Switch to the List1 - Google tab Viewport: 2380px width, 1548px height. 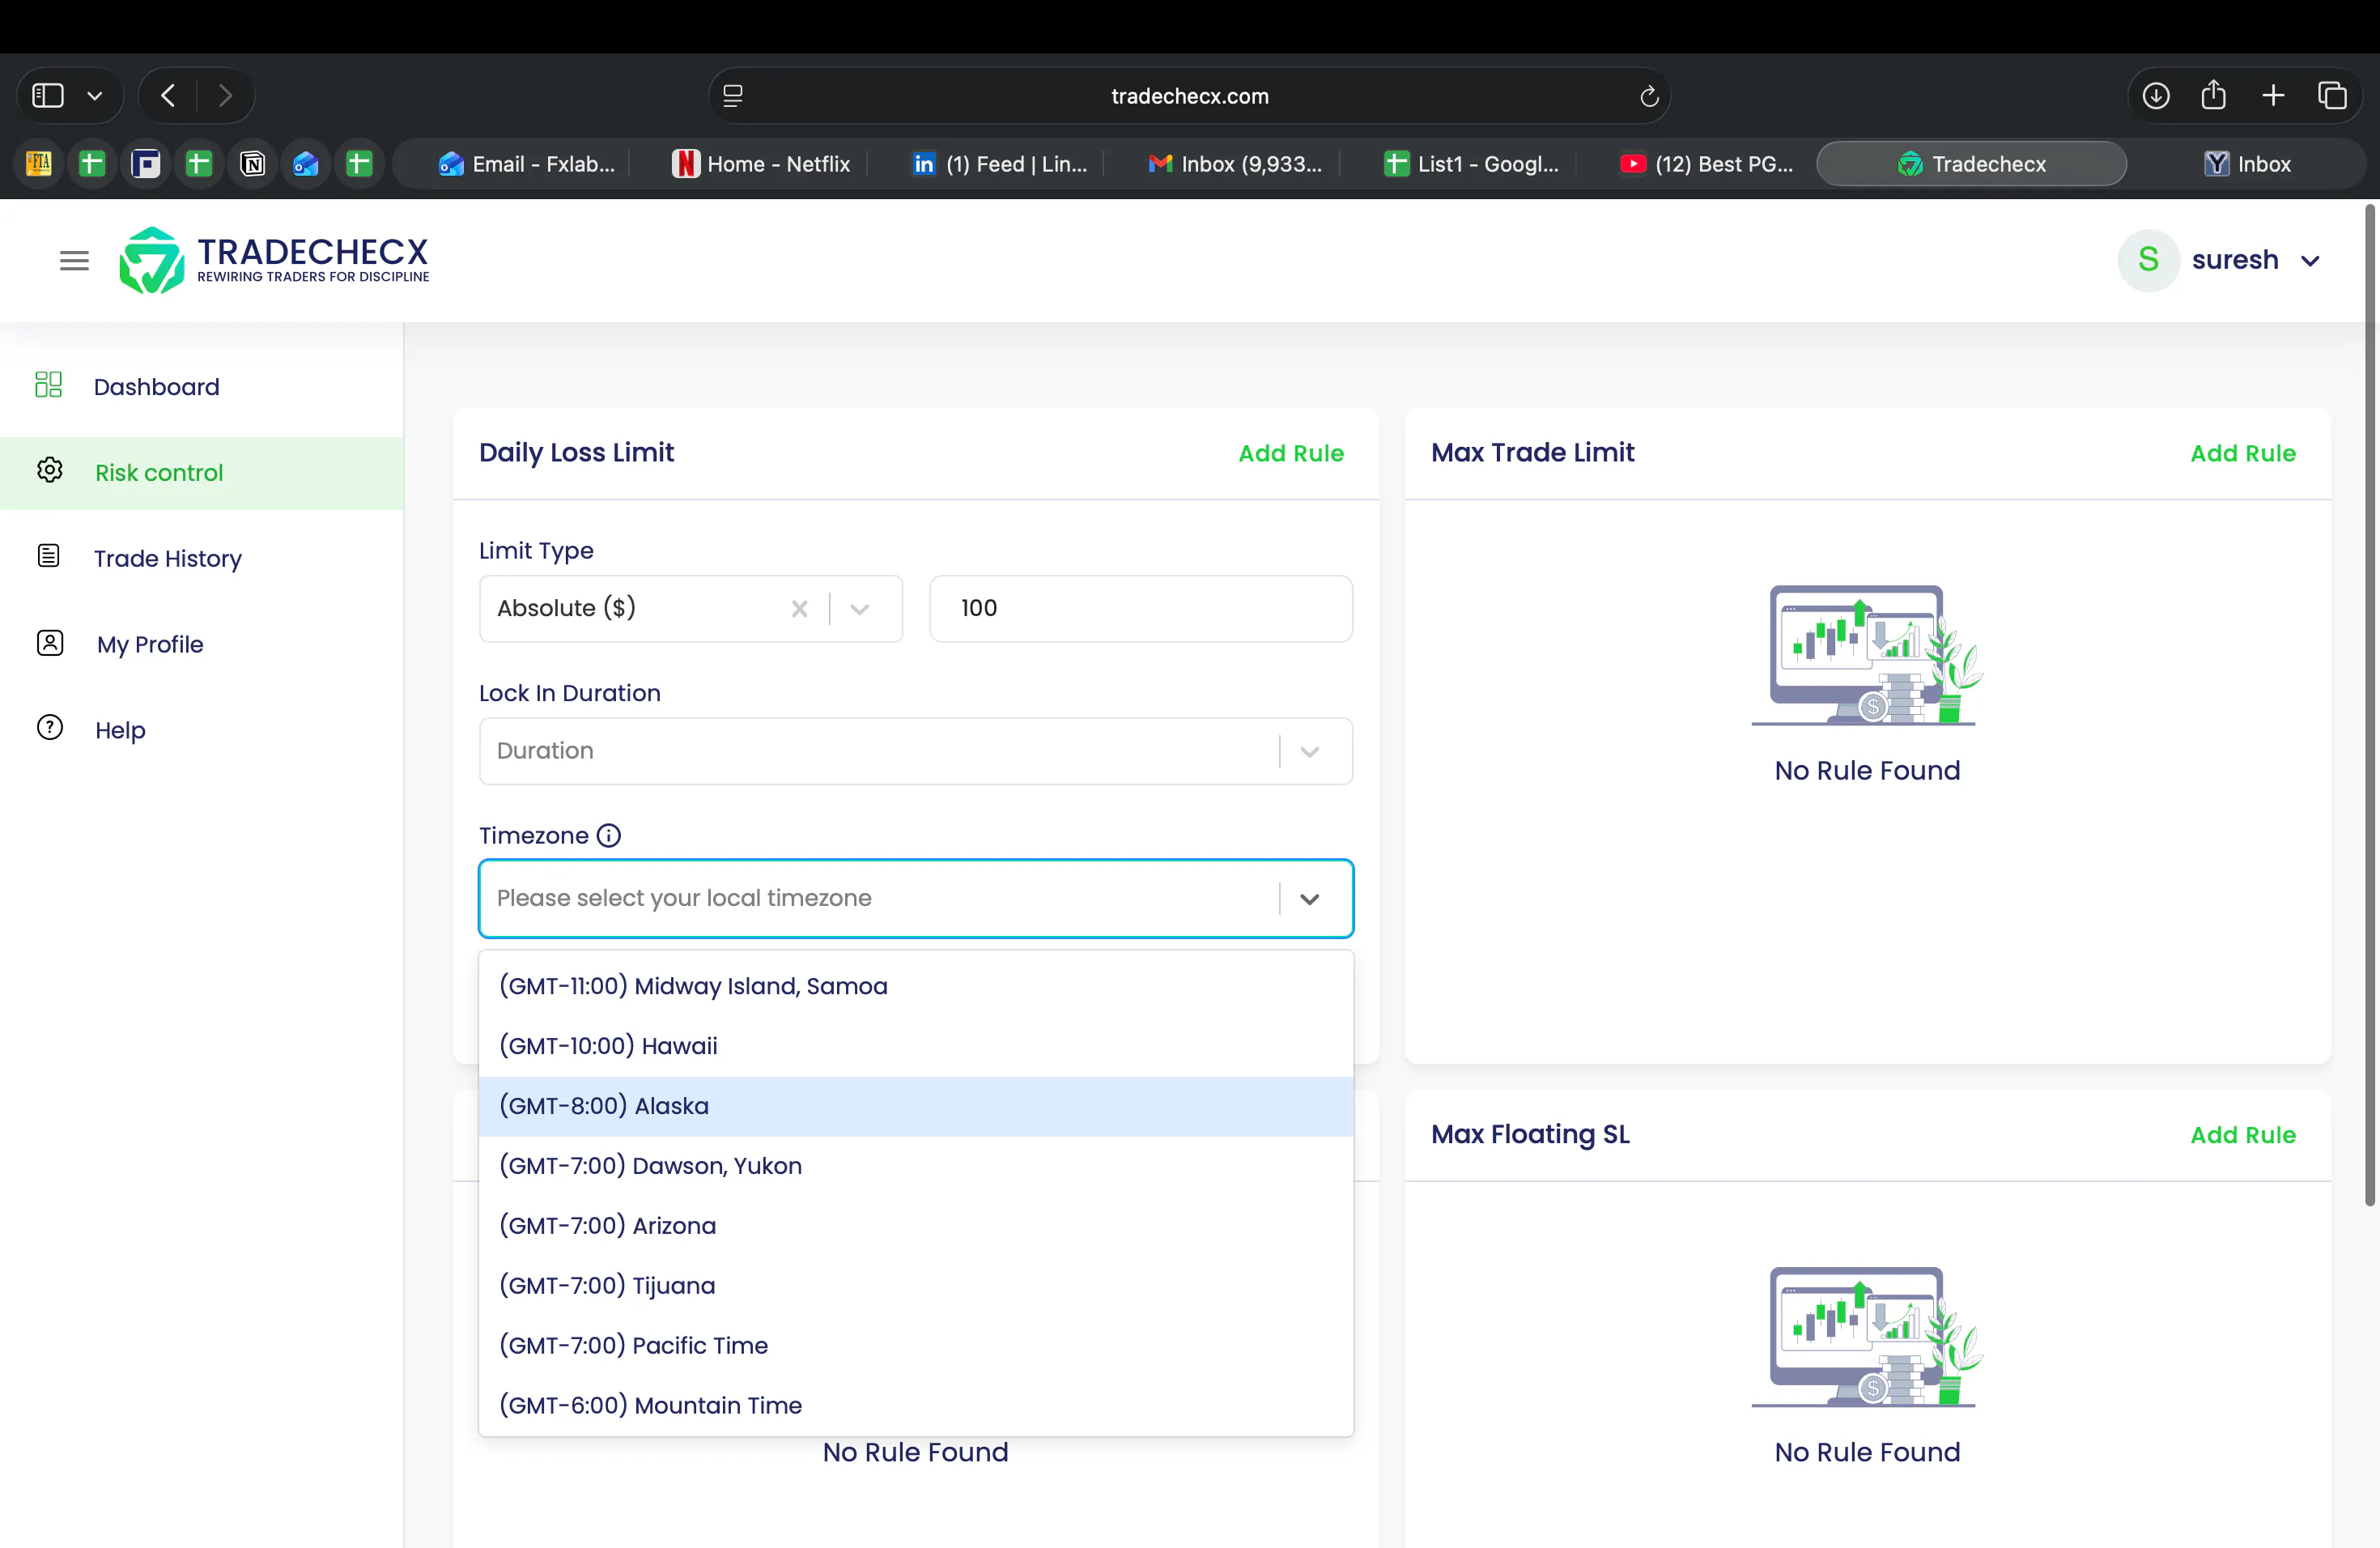click(1471, 164)
